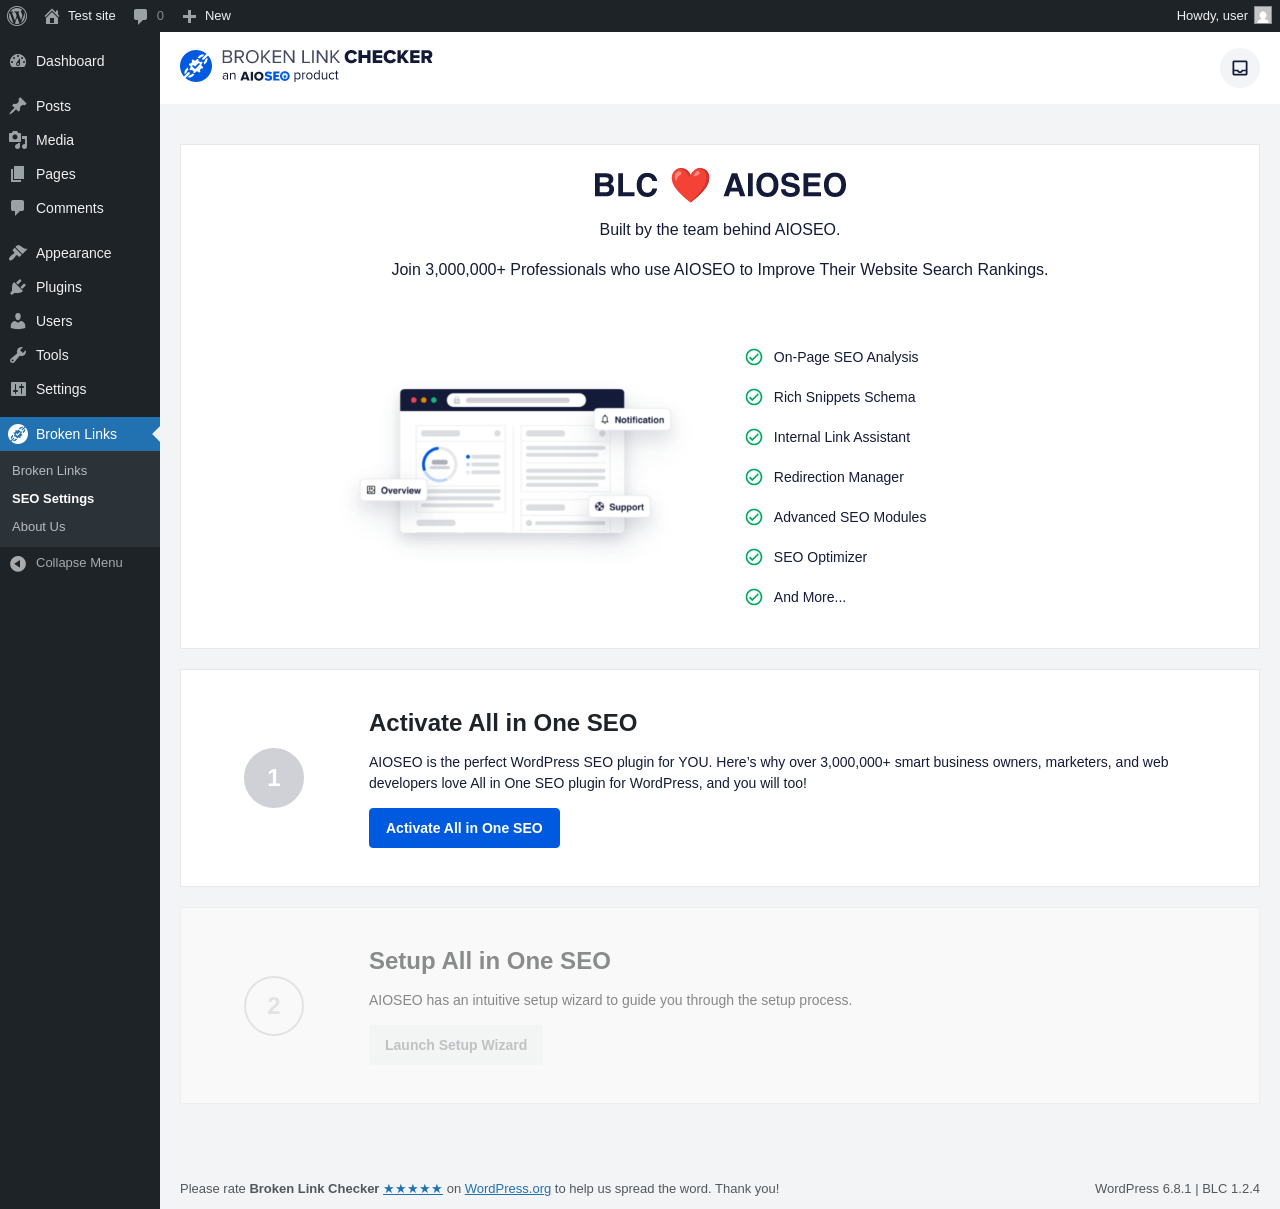Image resolution: width=1280 pixels, height=1209 pixels.
Task: Collapse the admin sidebar menu
Action: [80, 563]
